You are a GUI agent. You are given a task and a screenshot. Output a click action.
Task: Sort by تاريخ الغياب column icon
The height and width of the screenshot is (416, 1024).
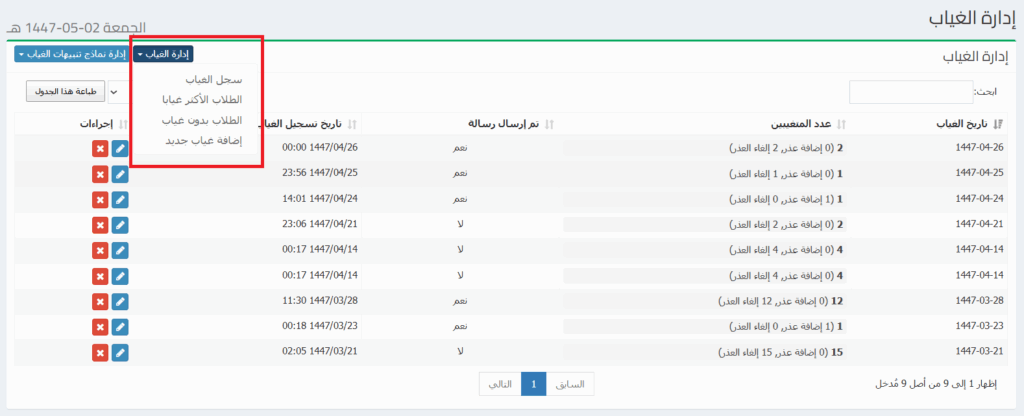[x=1000, y=124]
